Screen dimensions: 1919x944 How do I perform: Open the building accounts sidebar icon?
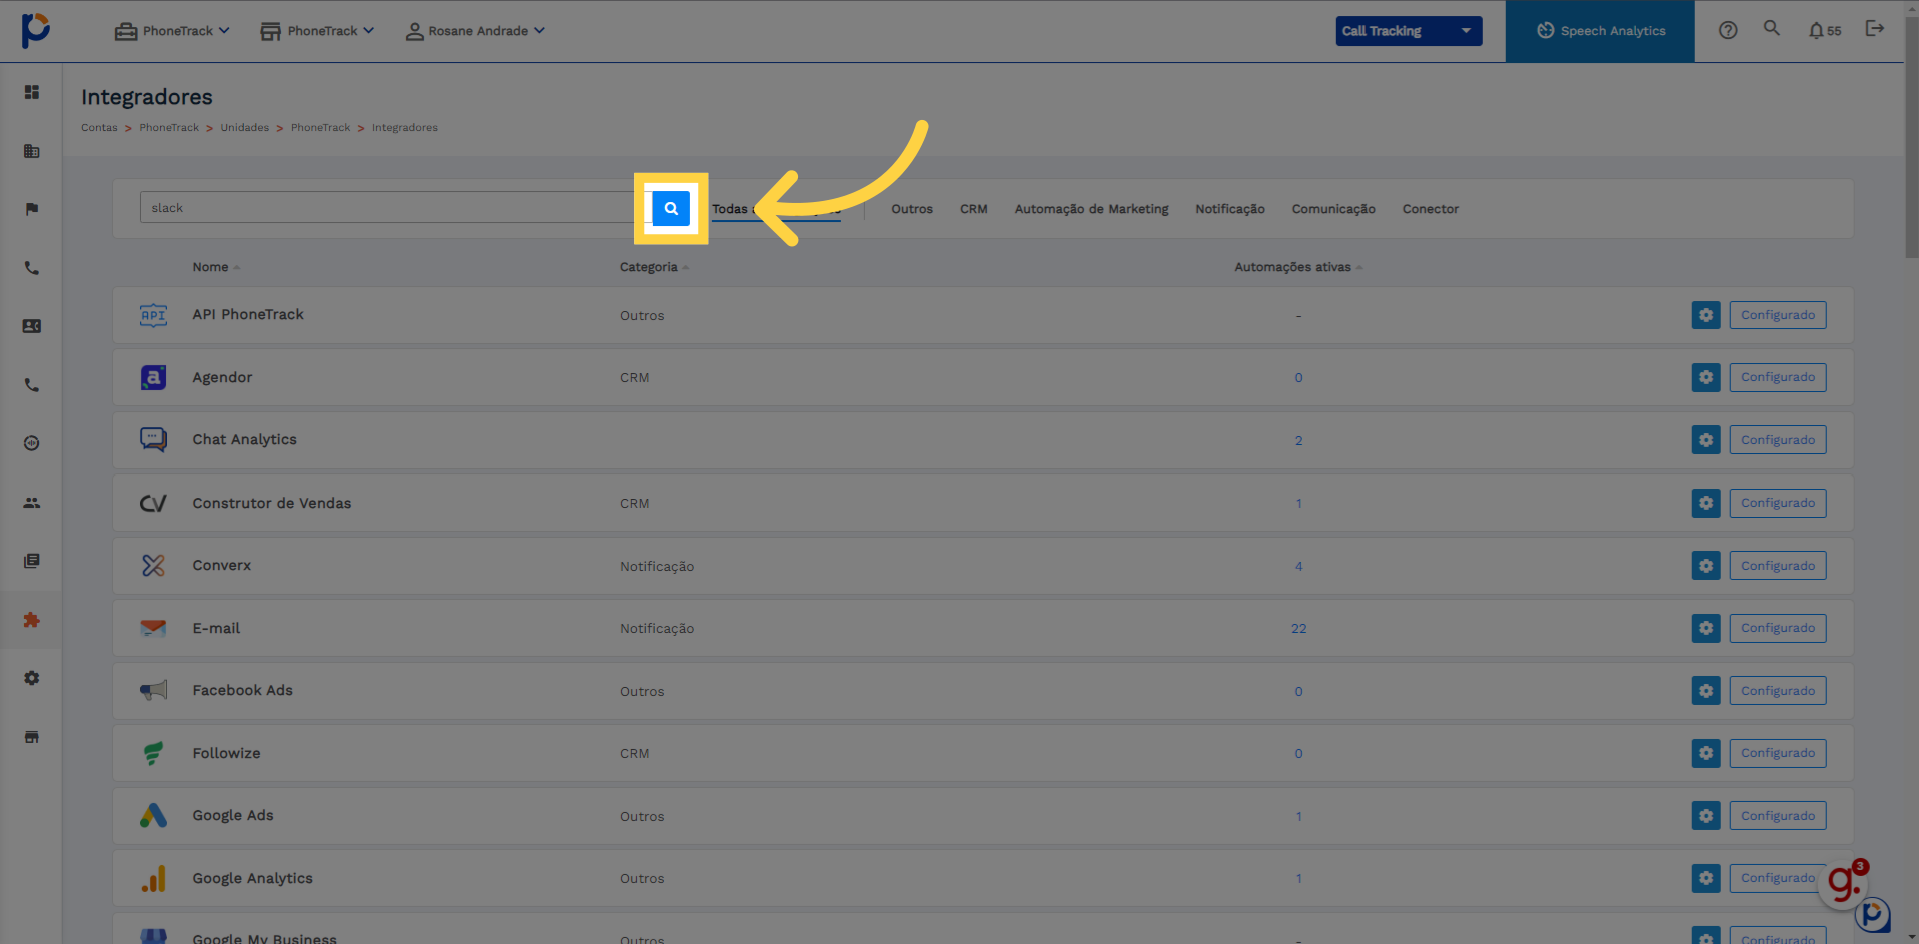[x=32, y=151]
